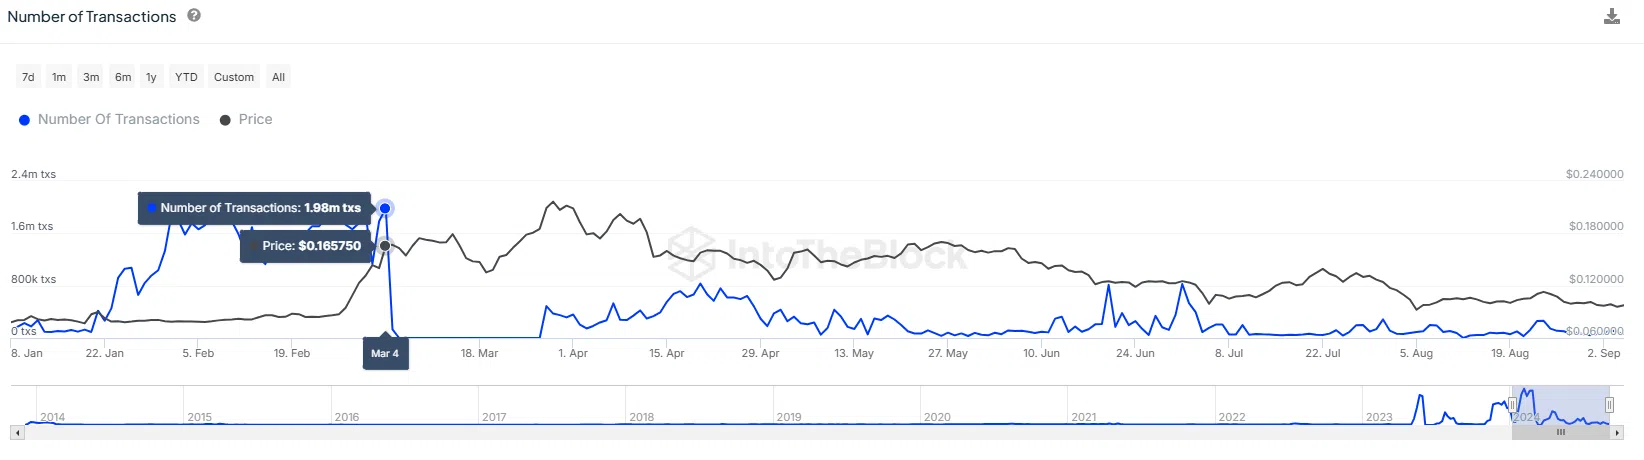Click the blue transactions data point marker
This screenshot has width=1644, height=460.
(384, 208)
